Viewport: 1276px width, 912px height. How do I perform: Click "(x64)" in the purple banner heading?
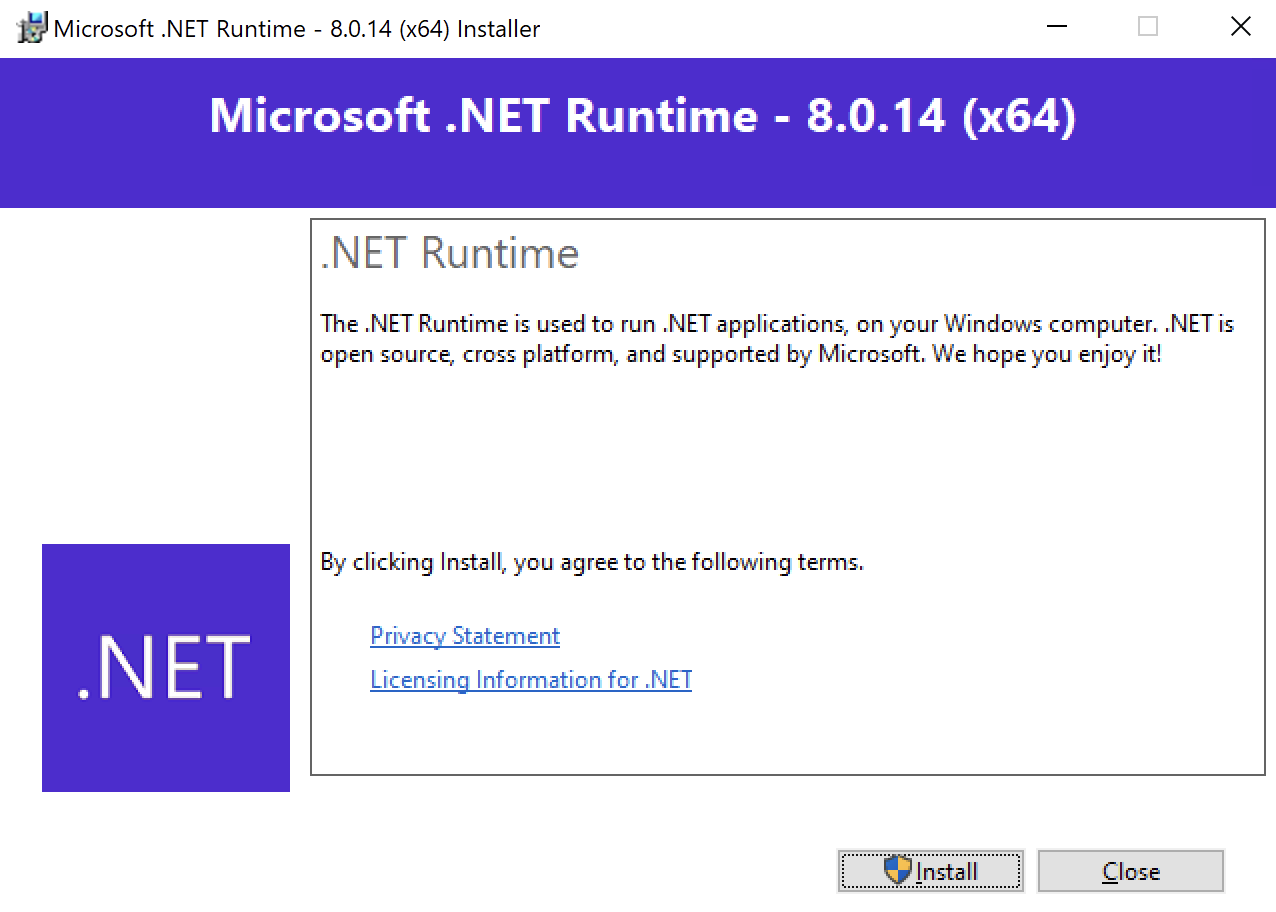(x=1019, y=116)
